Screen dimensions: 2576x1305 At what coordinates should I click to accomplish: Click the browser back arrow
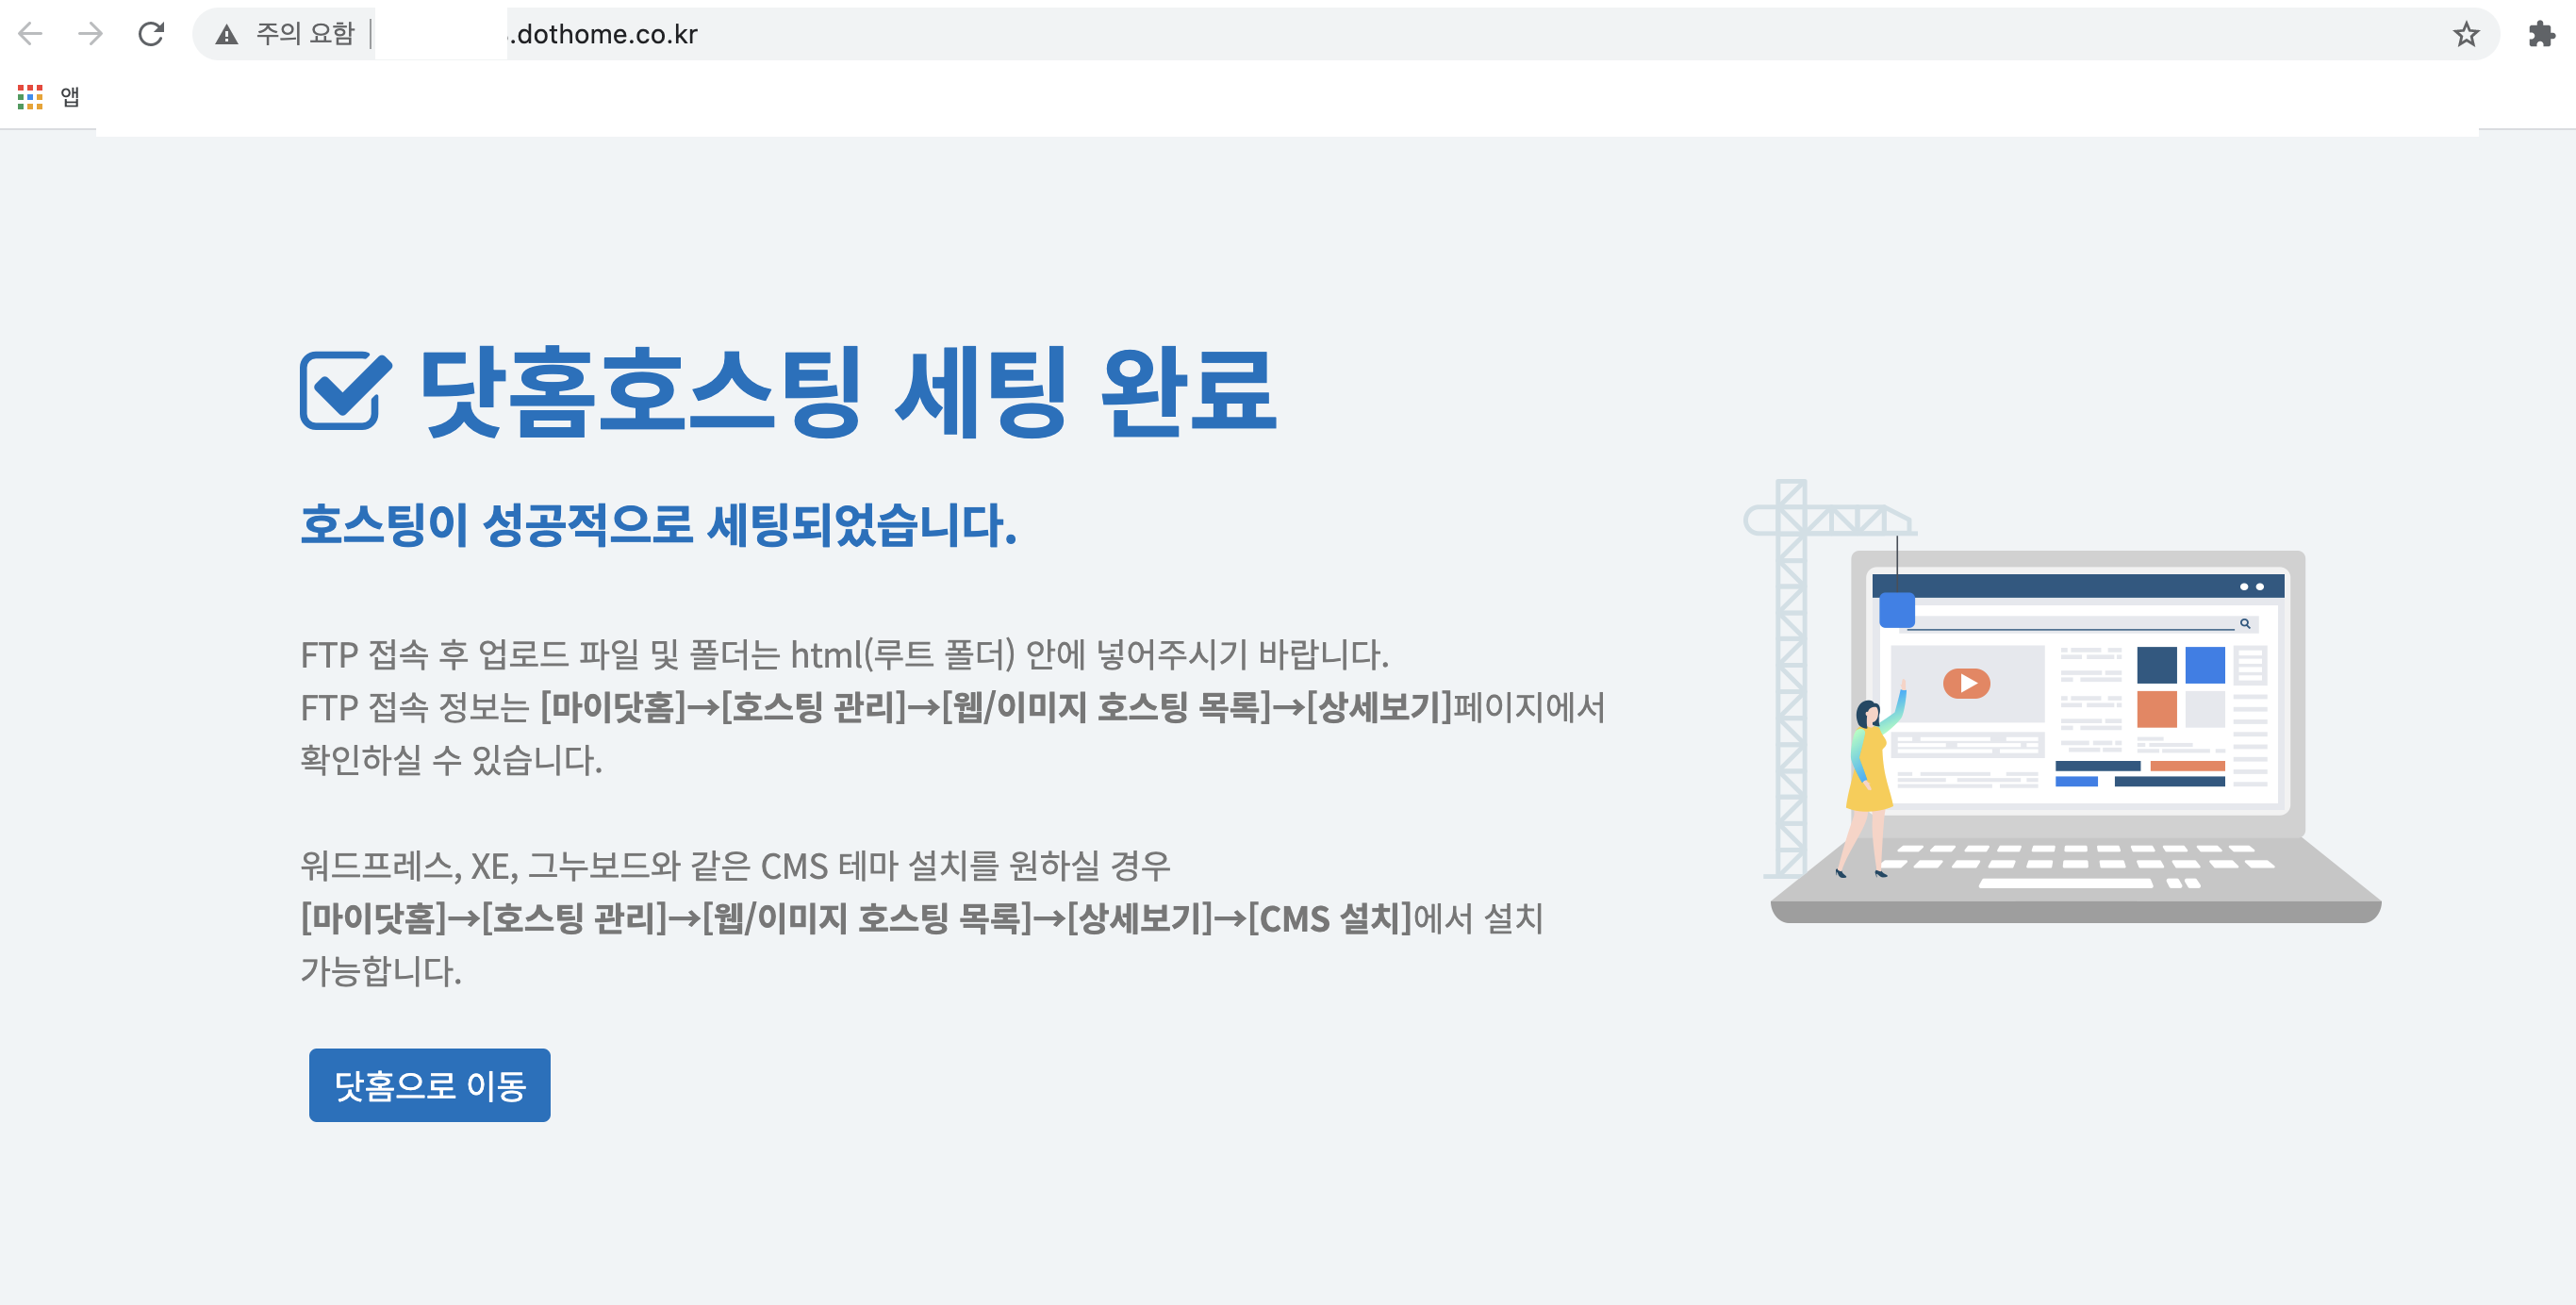(x=30, y=34)
